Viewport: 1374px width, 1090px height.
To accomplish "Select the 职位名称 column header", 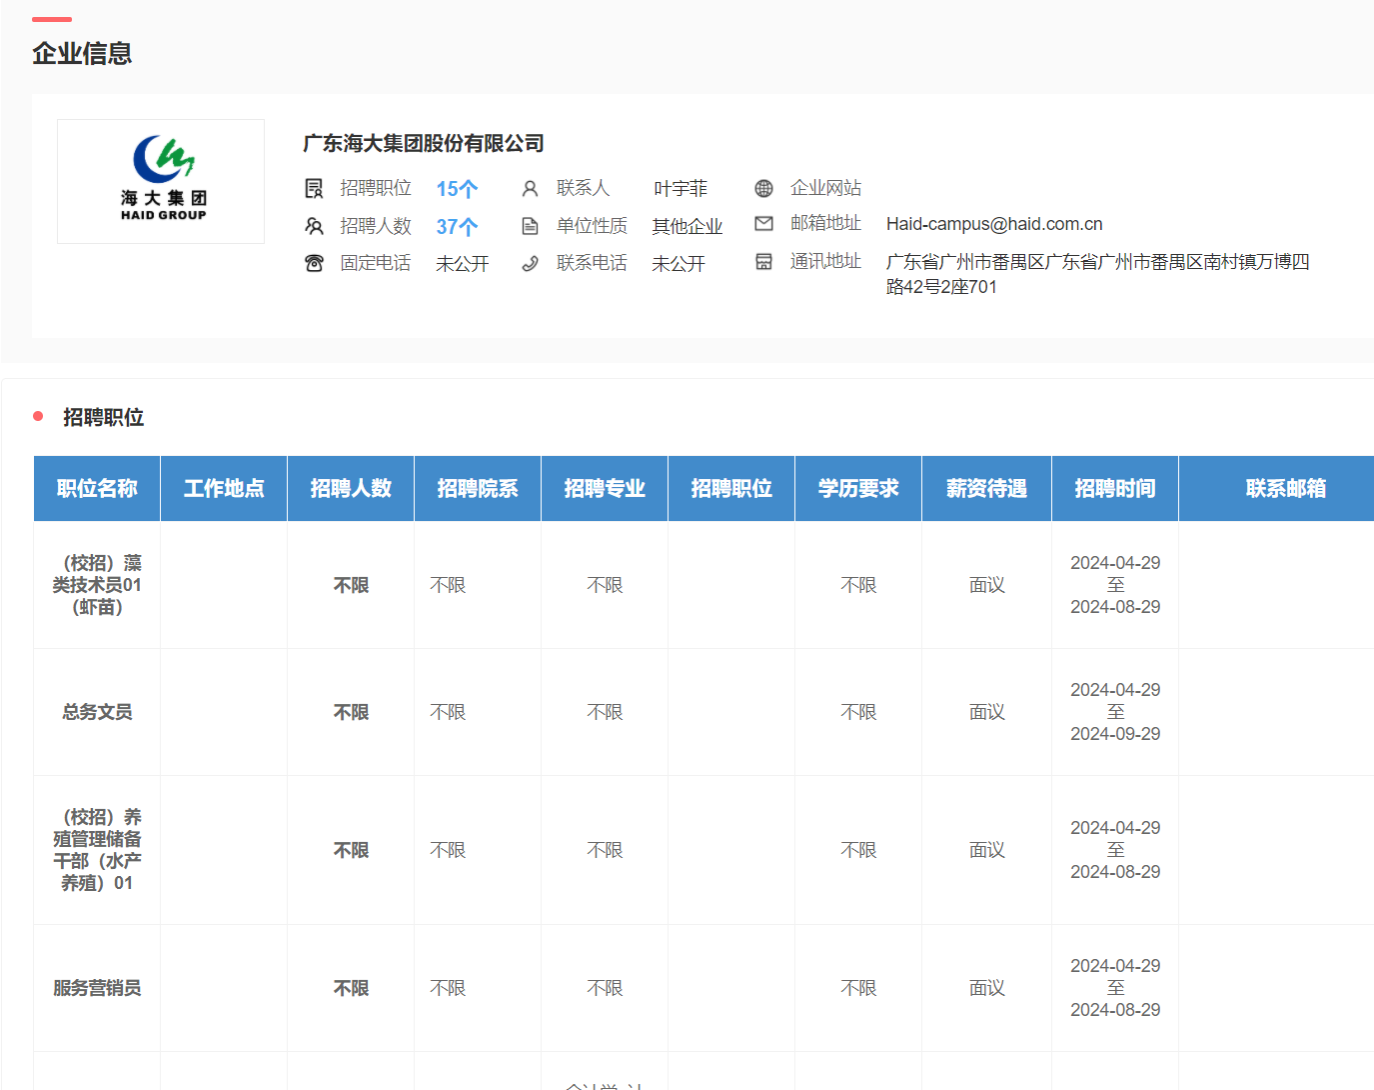I will [x=97, y=488].
